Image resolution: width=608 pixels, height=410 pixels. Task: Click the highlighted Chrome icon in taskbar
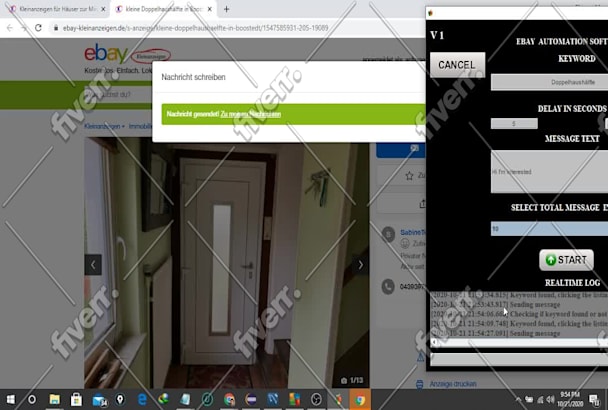(360, 400)
